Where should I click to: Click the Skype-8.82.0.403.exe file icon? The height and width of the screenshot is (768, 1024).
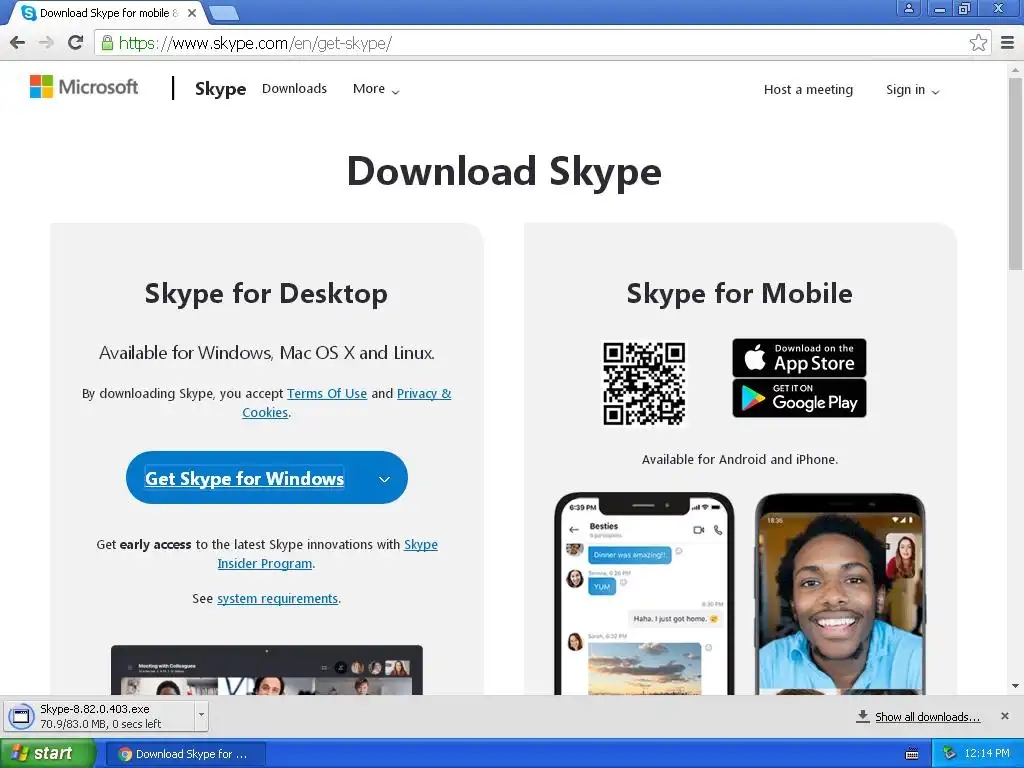click(21, 716)
